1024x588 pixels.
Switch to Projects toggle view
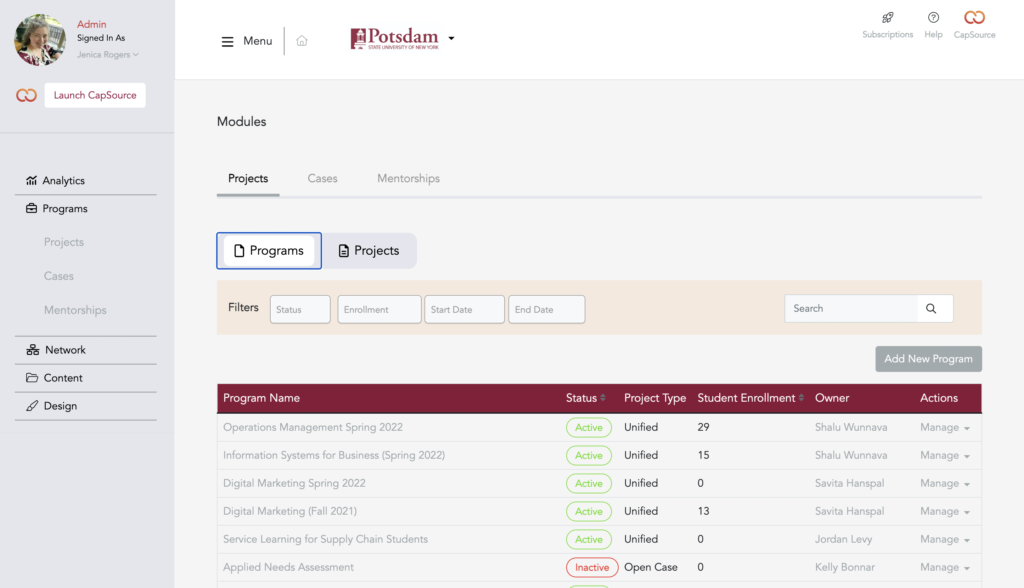369,251
